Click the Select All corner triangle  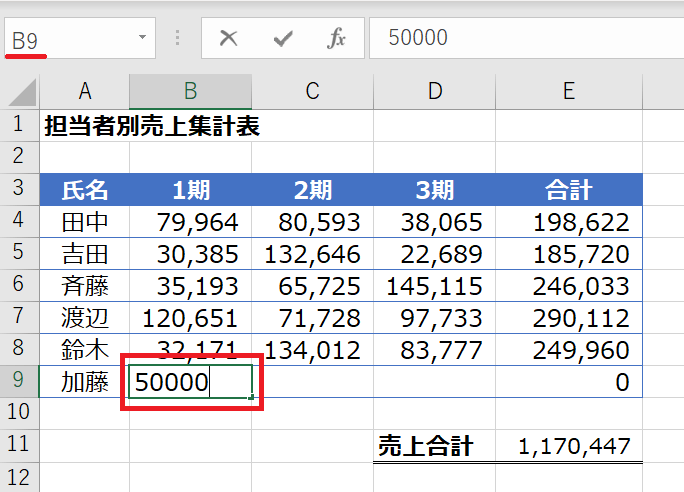[x=22, y=94]
